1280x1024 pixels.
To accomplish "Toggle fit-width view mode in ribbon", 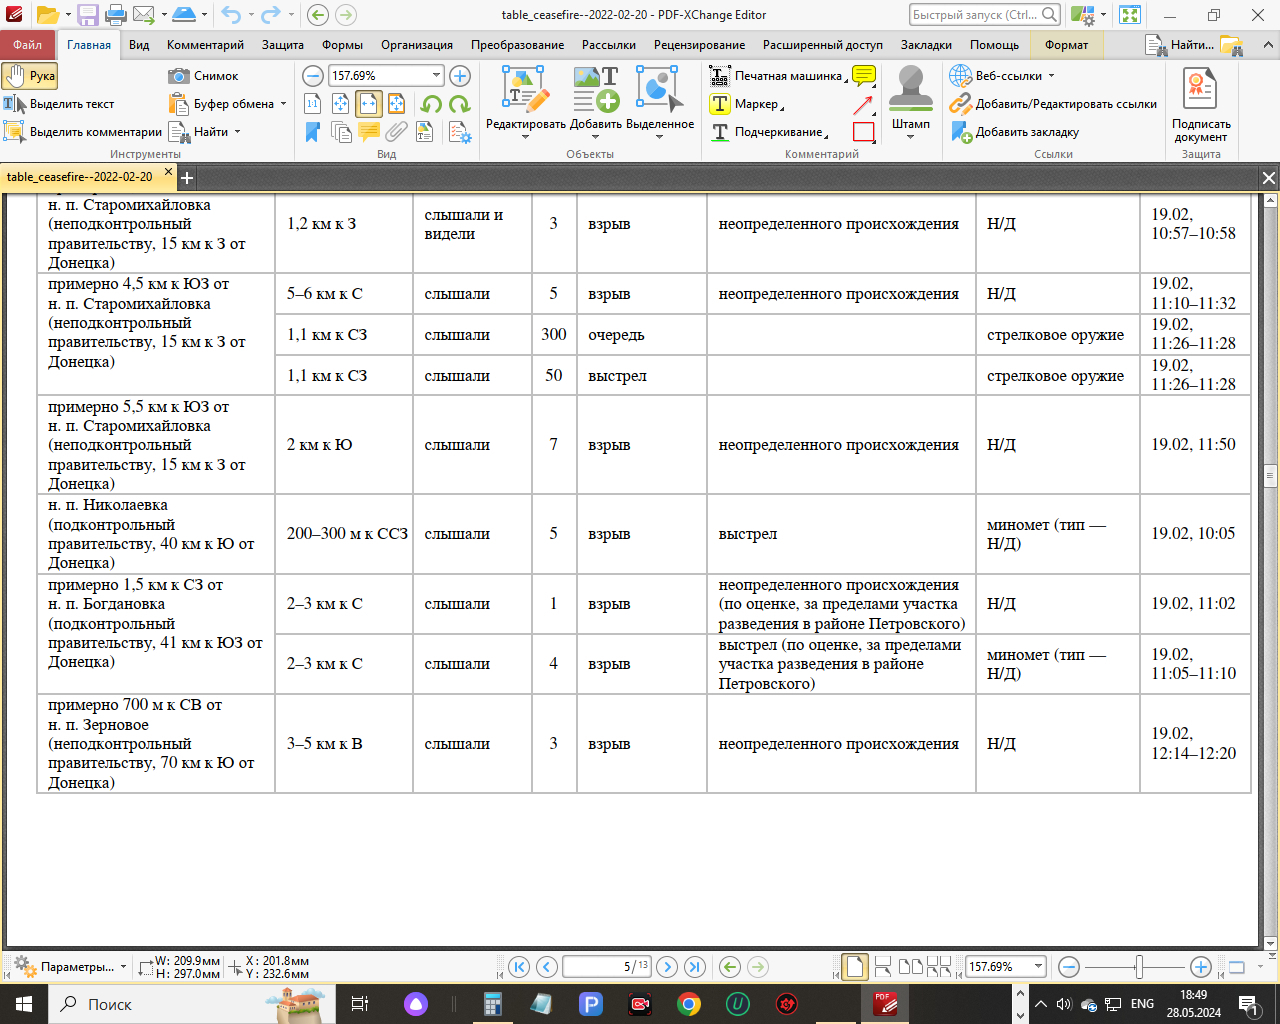I will click(x=369, y=104).
